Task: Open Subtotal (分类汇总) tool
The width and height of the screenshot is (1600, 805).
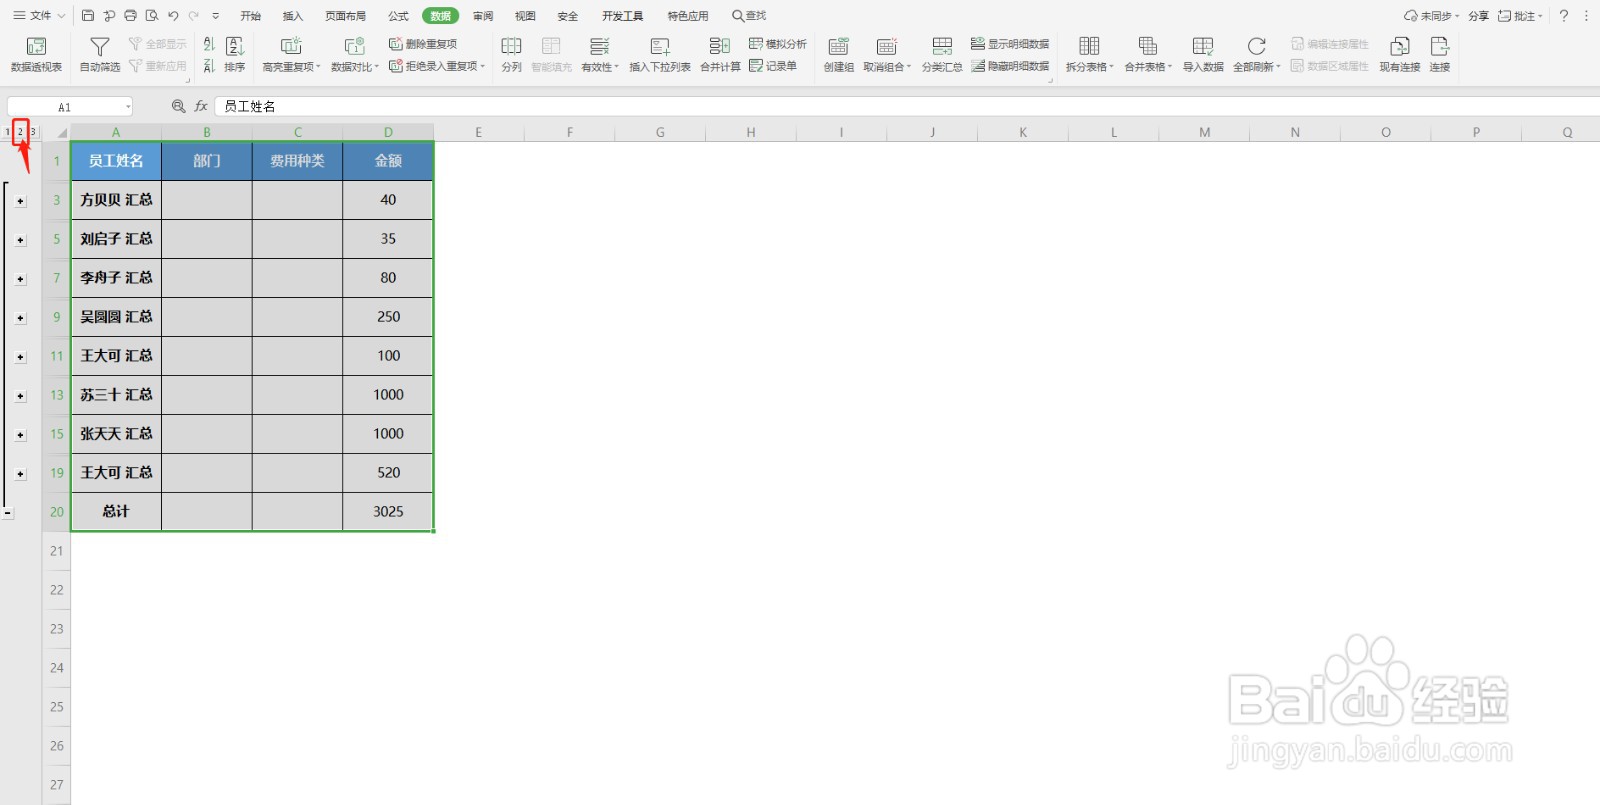Action: click(x=942, y=54)
